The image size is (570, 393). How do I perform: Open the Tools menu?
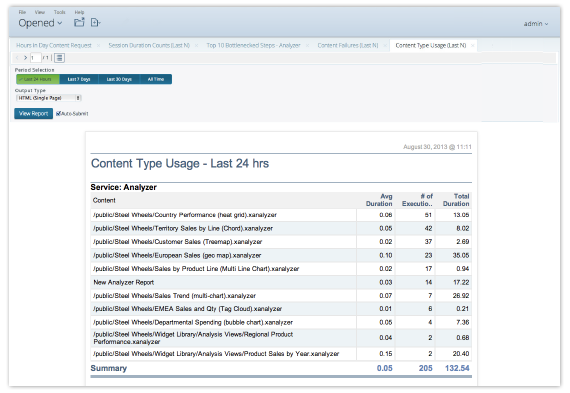pyautogui.click(x=60, y=12)
